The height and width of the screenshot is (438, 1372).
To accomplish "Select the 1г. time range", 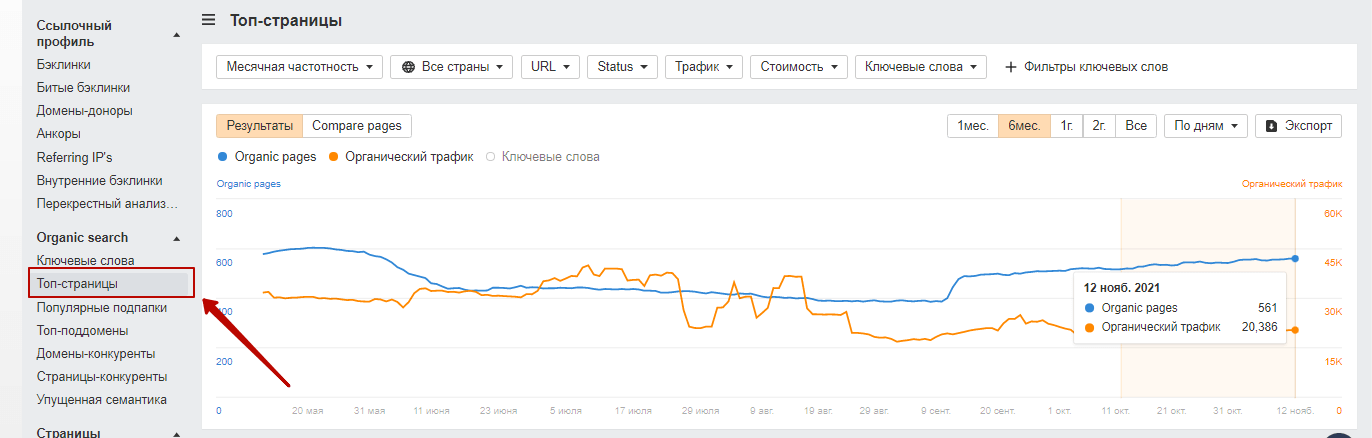I will pyautogui.click(x=1067, y=126).
